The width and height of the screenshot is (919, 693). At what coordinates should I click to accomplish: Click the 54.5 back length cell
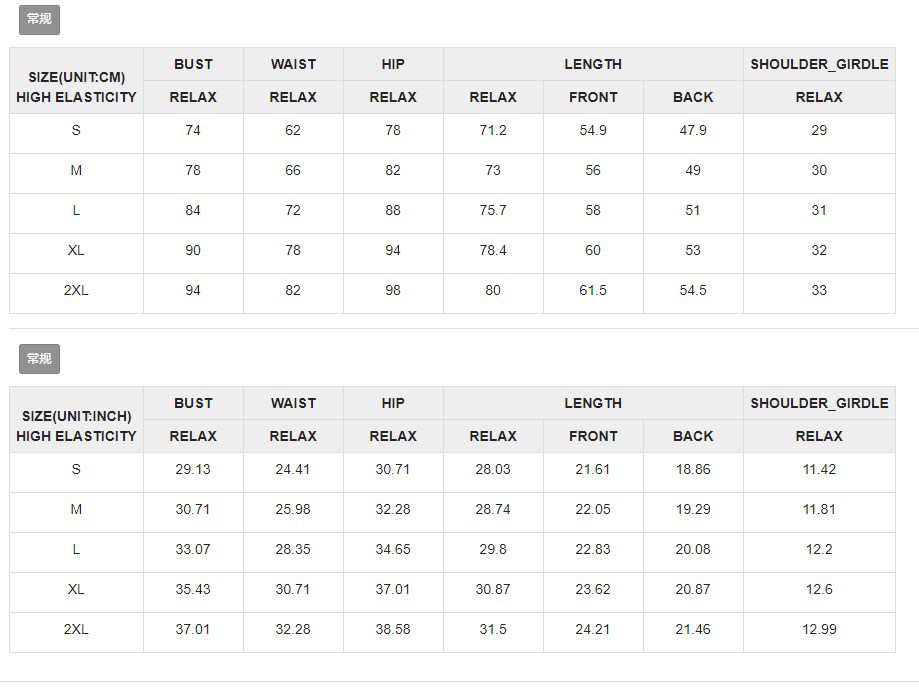pyautogui.click(x=693, y=290)
